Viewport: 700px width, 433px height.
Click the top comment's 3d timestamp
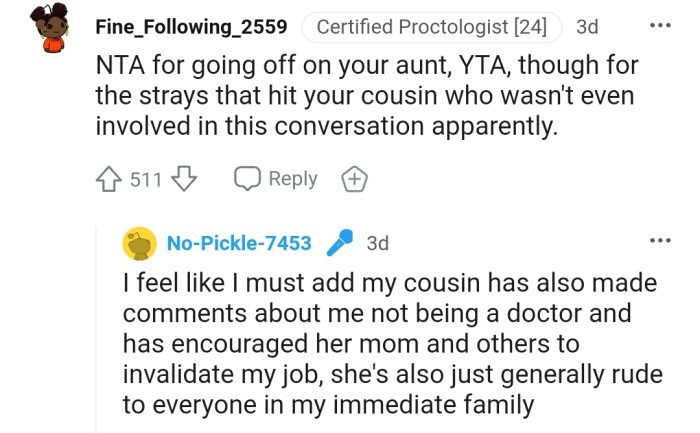[587, 27]
